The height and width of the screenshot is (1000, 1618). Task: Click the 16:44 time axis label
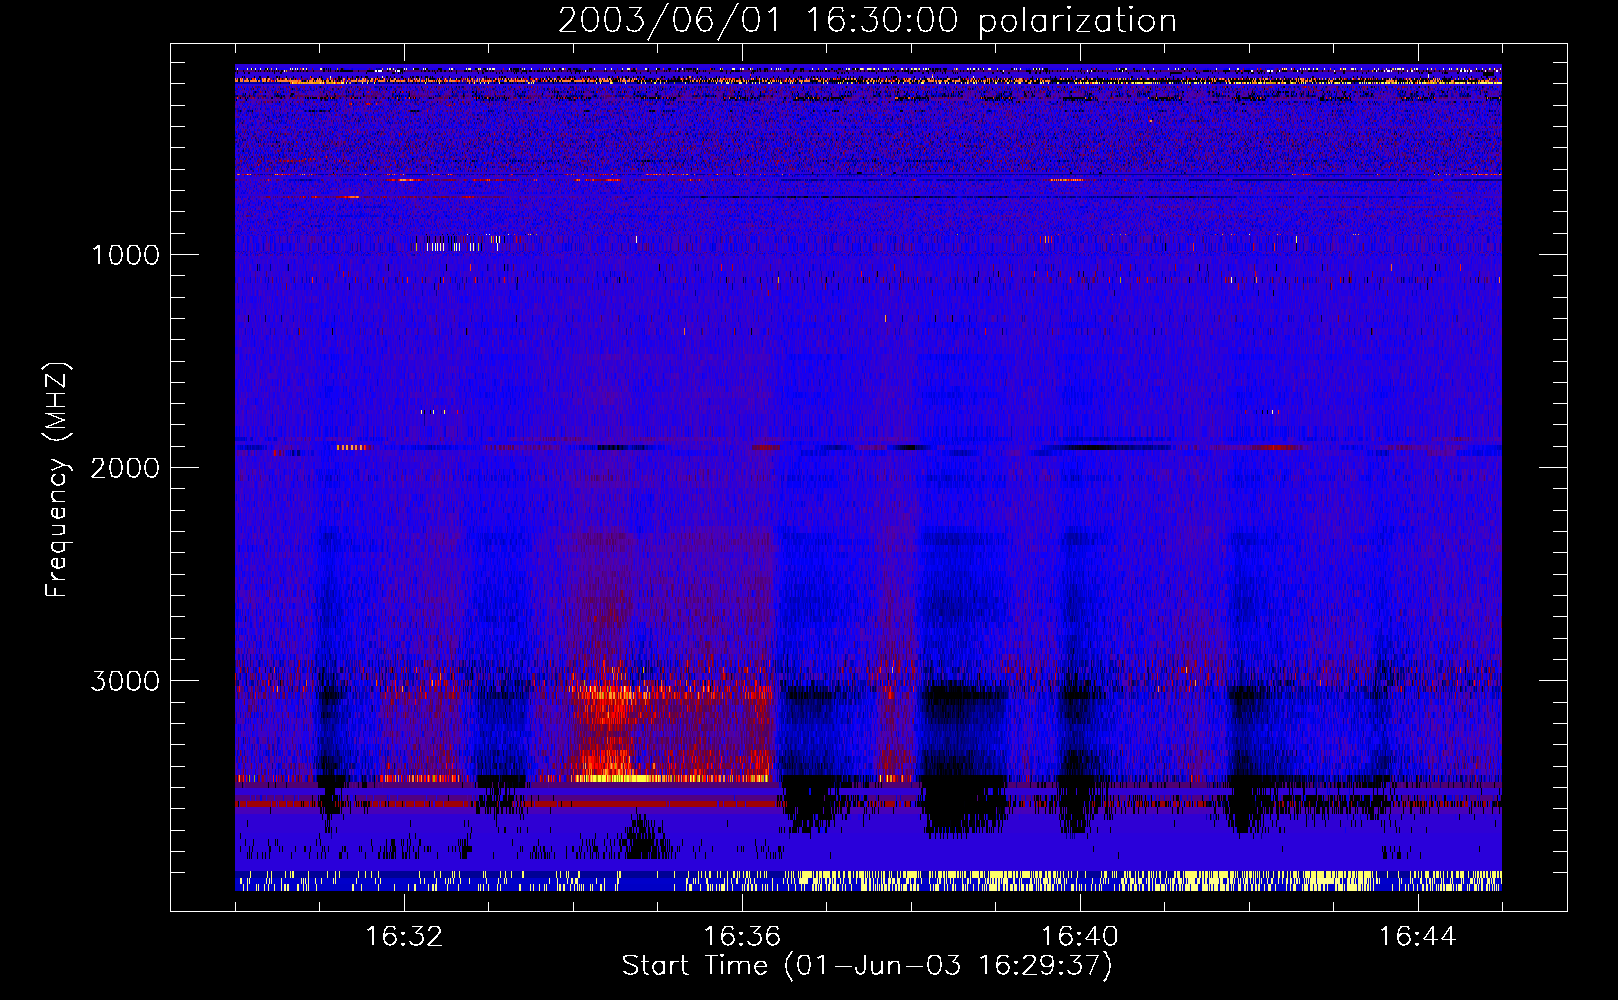point(1418,937)
